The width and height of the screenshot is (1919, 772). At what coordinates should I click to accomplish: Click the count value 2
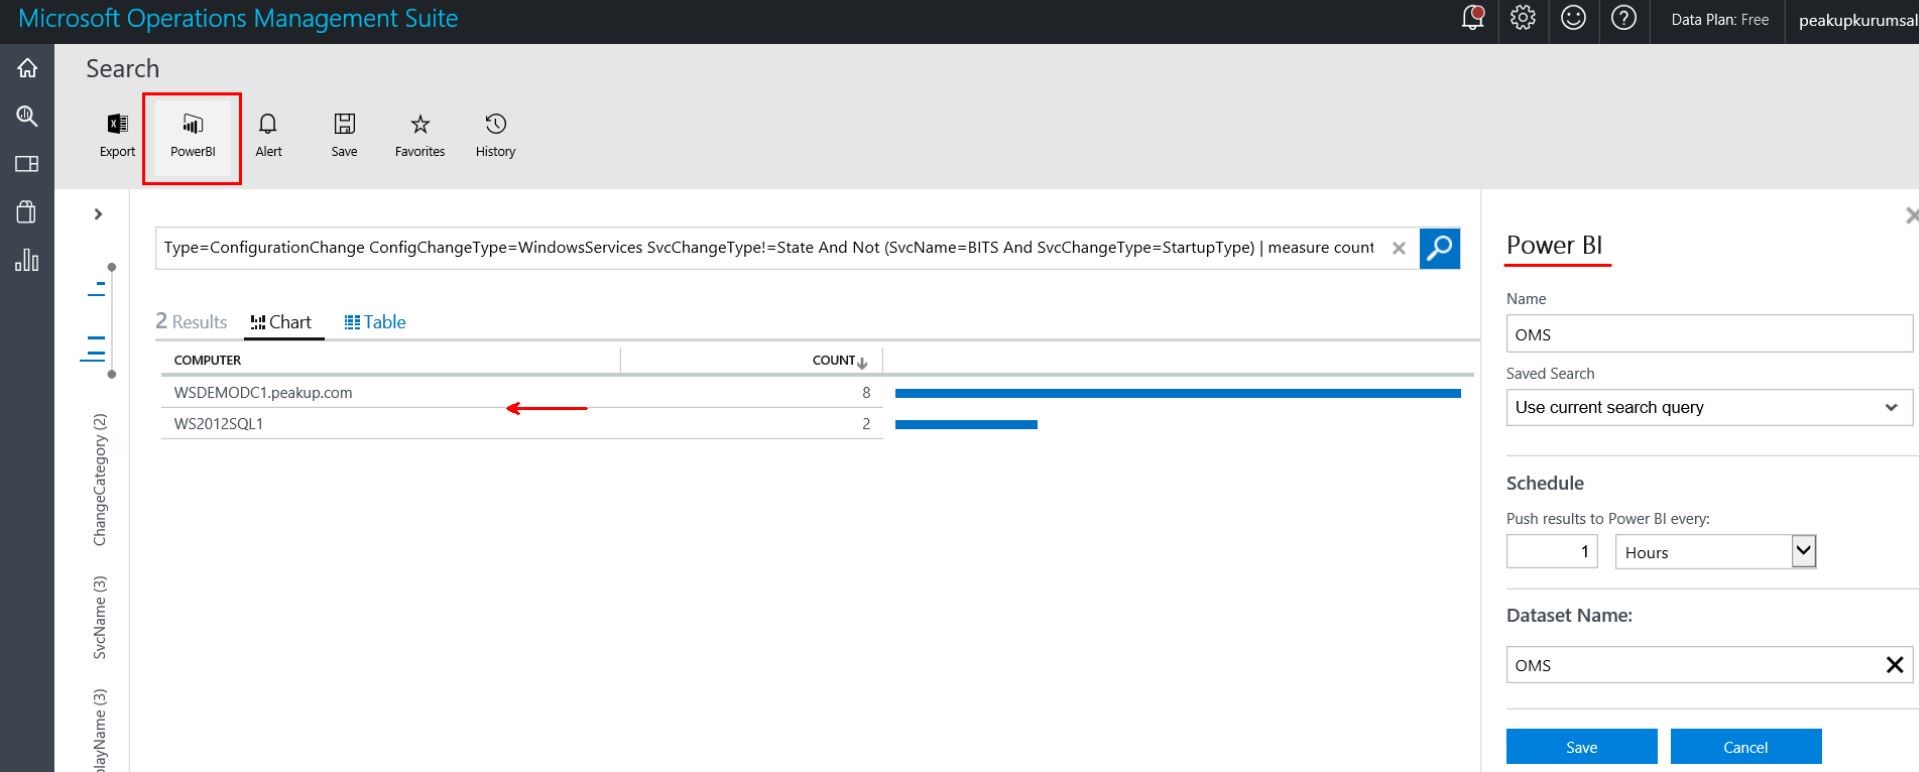click(866, 424)
